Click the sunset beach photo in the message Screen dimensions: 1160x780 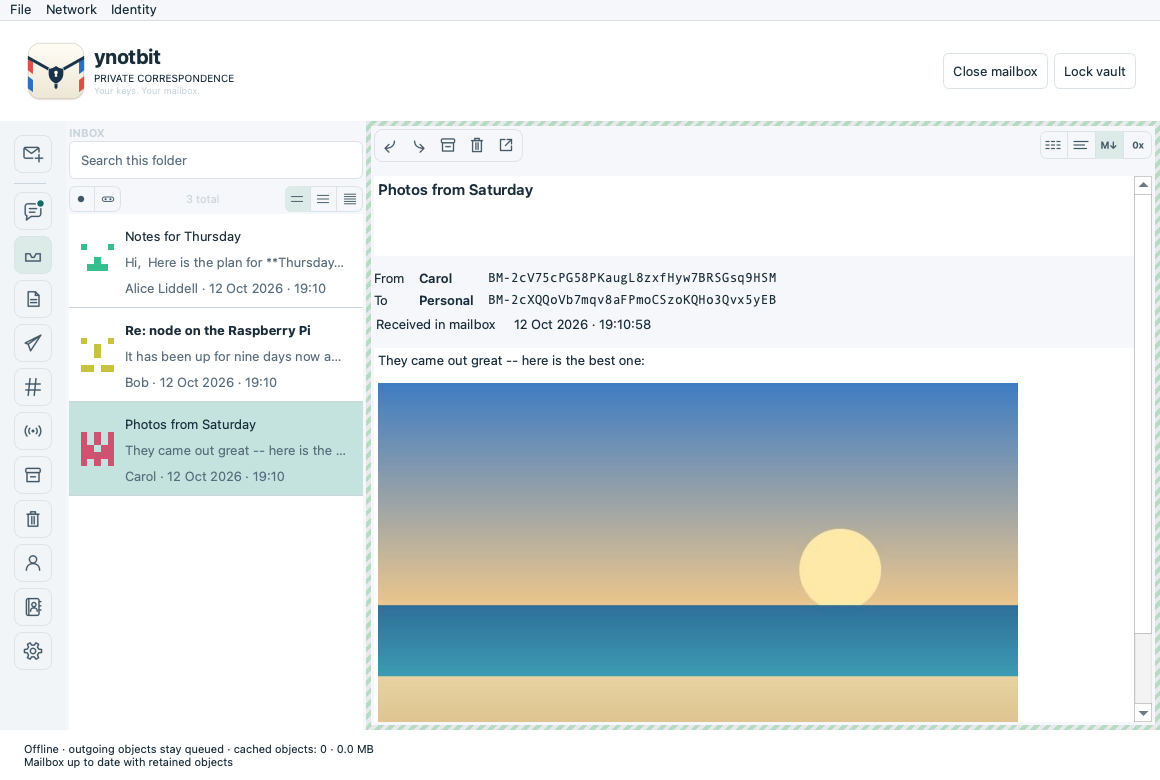coord(698,552)
